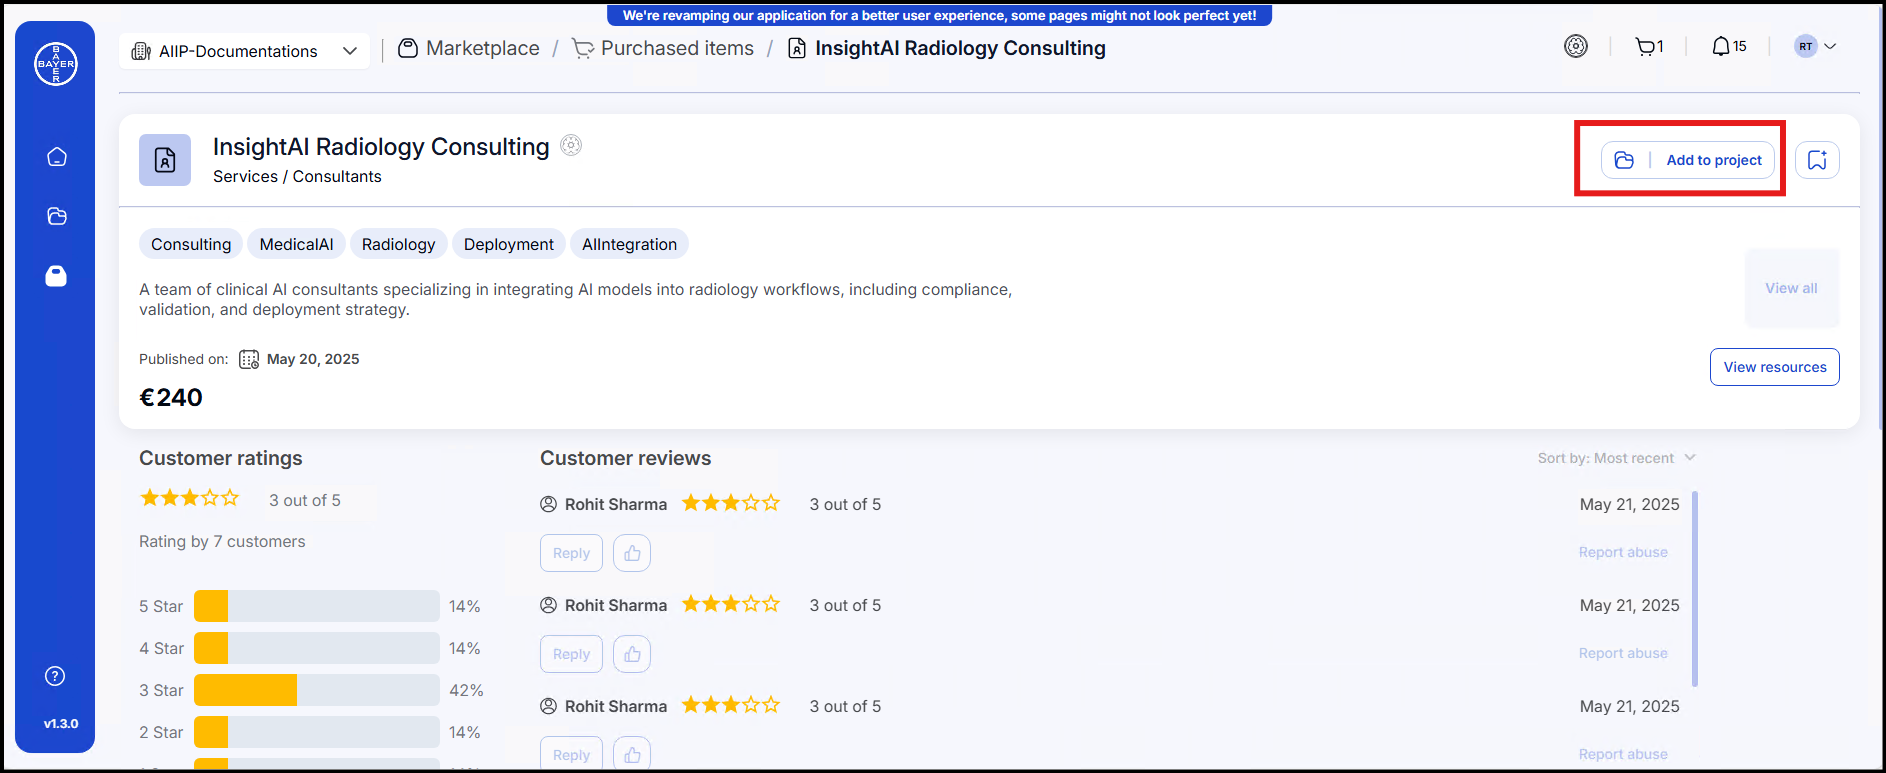Click InsightAI Radiology Consulting breadcrumb
The image size is (1886, 773).
[947, 48]
